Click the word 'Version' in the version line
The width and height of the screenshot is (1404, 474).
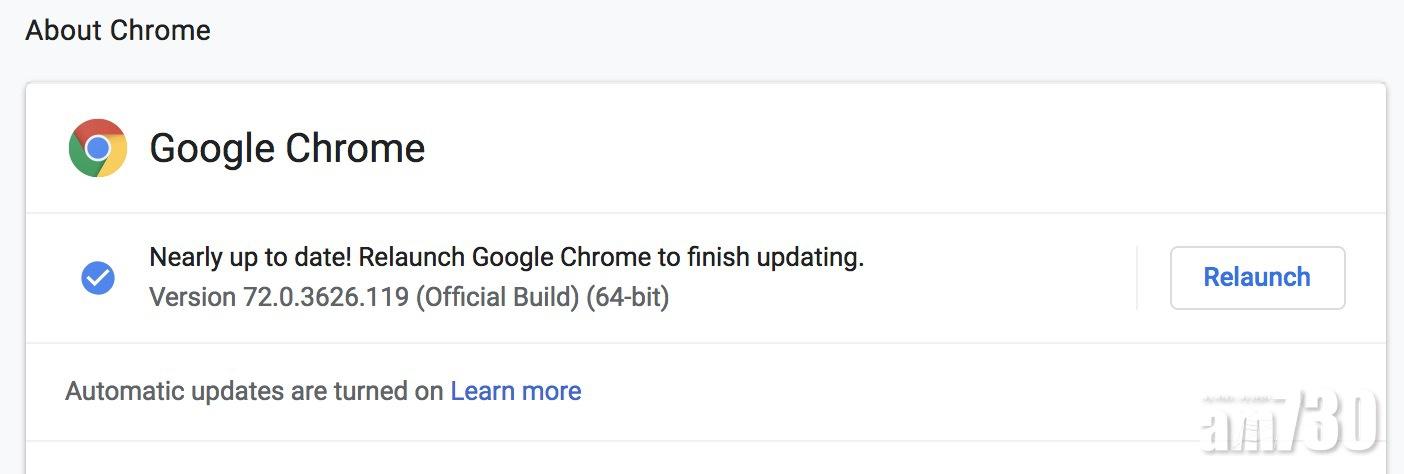coord(192,297)
